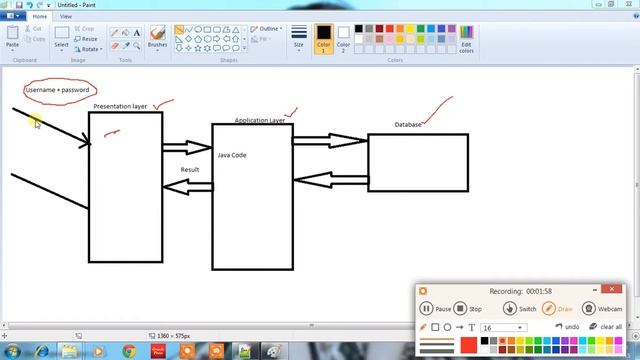Select the Pencil tool in Paint
Screen dimensions: 640x360
(x=115, y=33)
